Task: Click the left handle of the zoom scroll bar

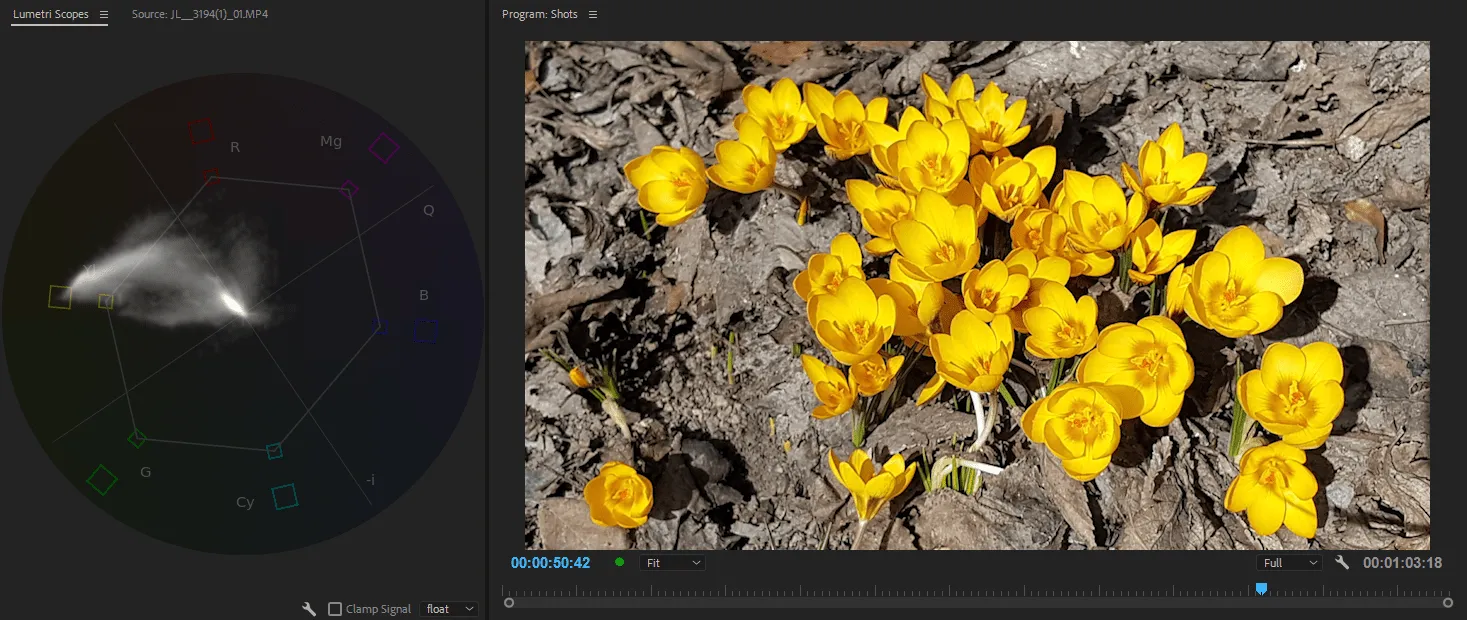Action: (509, 603)
